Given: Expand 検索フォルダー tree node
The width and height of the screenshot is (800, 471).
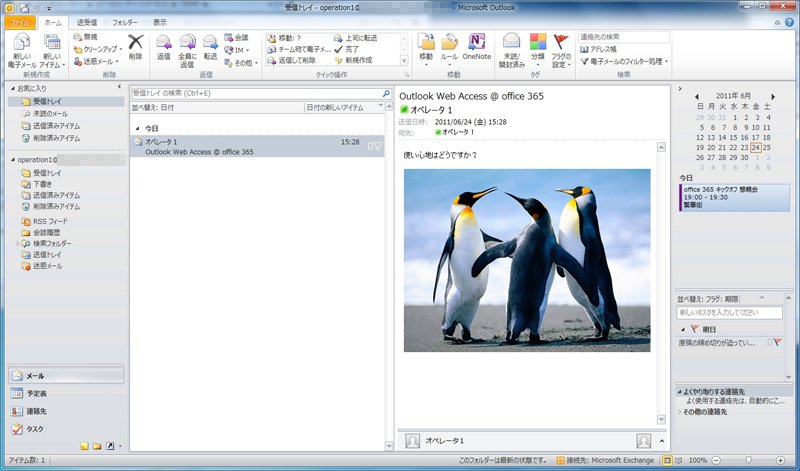Looking at the screenshot, I should tap(17, 244).
